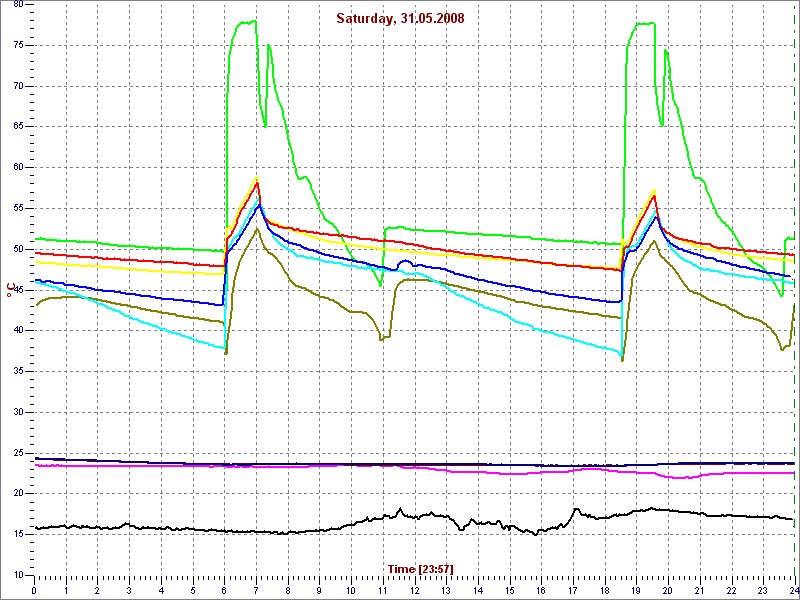Click hour '22' on the time axis
800x600 pixels.
click(x=732, y=591)
